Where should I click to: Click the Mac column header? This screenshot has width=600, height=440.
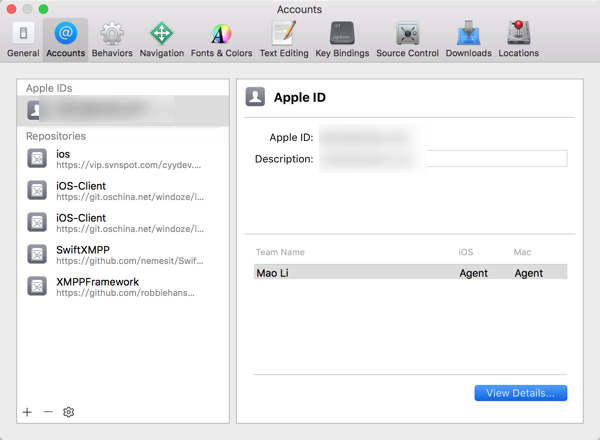click(522, 252)
